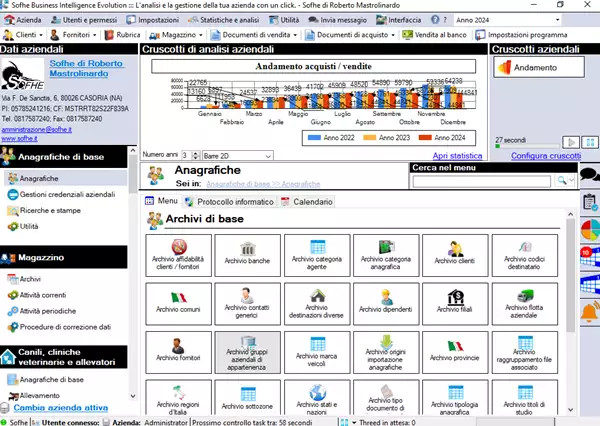Open the Archivio banche tile
Viewport: 600px width, 426px height.
click(x=248, y=255)
